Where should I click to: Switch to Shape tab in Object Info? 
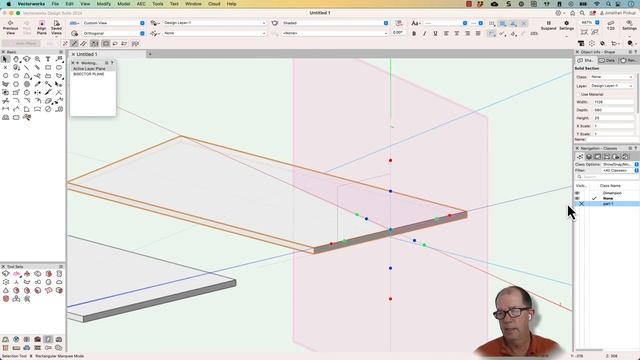pyautogui.click(x=586, y=60)
